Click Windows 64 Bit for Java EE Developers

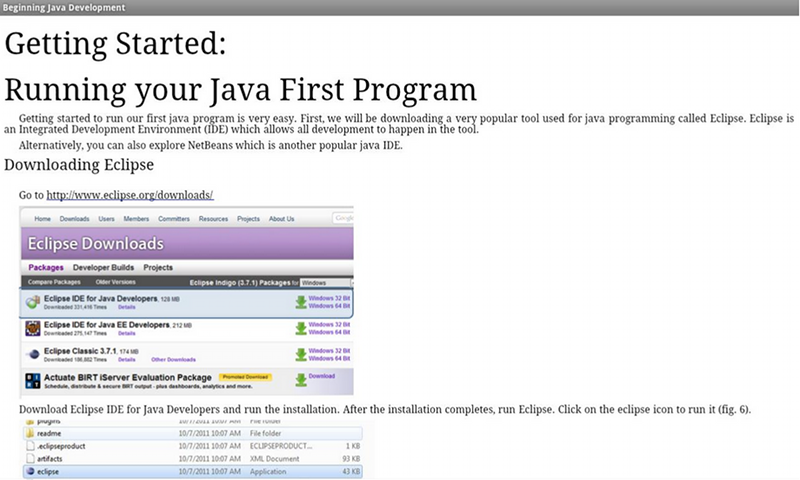(x=329, y=332)
